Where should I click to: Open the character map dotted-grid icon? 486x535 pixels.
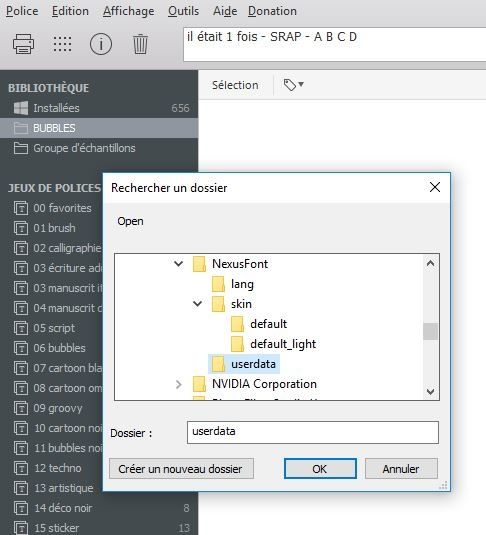coord(62,44)
